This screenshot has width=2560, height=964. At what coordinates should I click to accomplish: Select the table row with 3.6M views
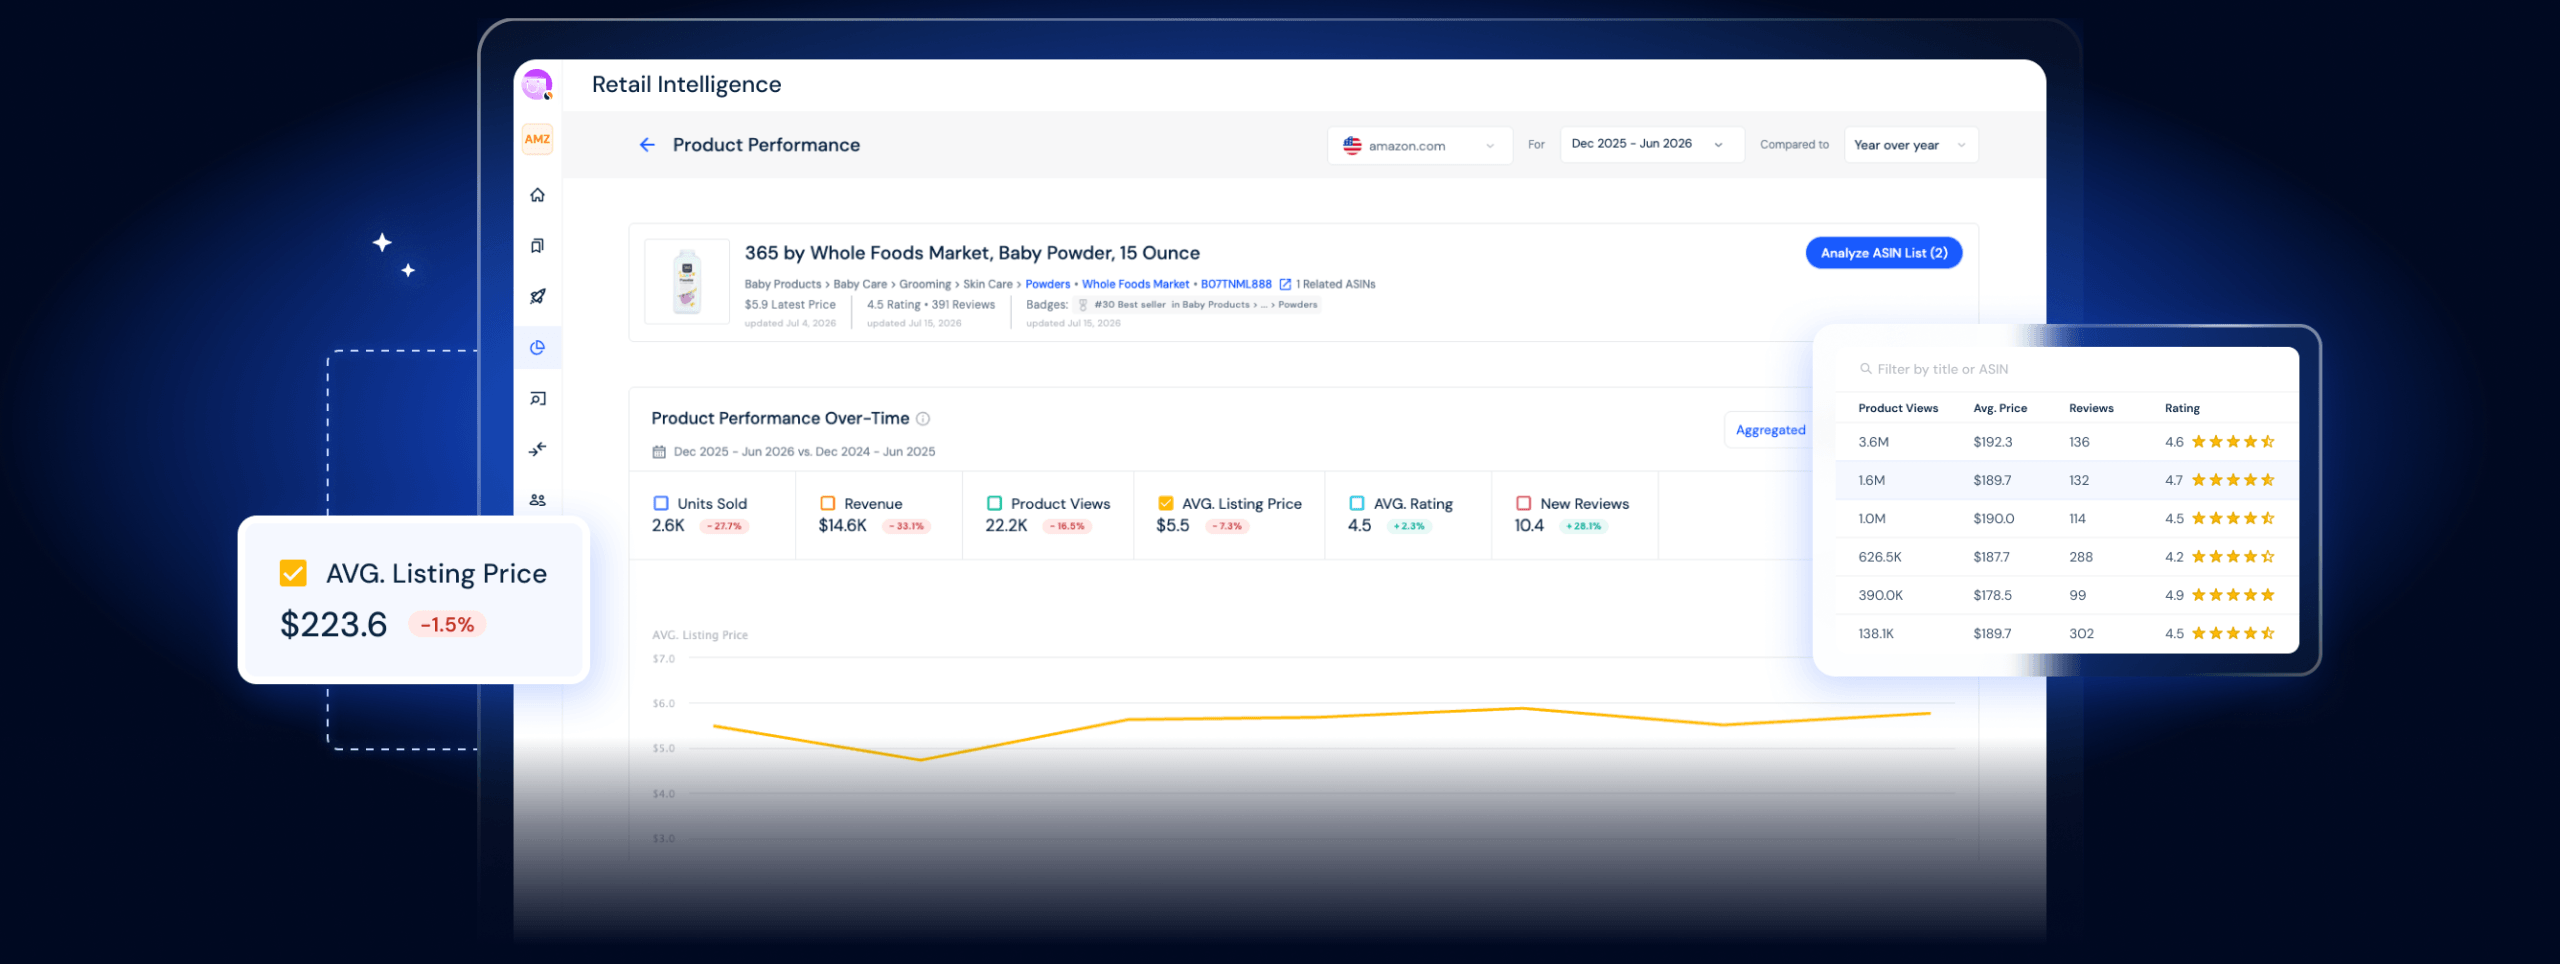(x=2067, y=442)
